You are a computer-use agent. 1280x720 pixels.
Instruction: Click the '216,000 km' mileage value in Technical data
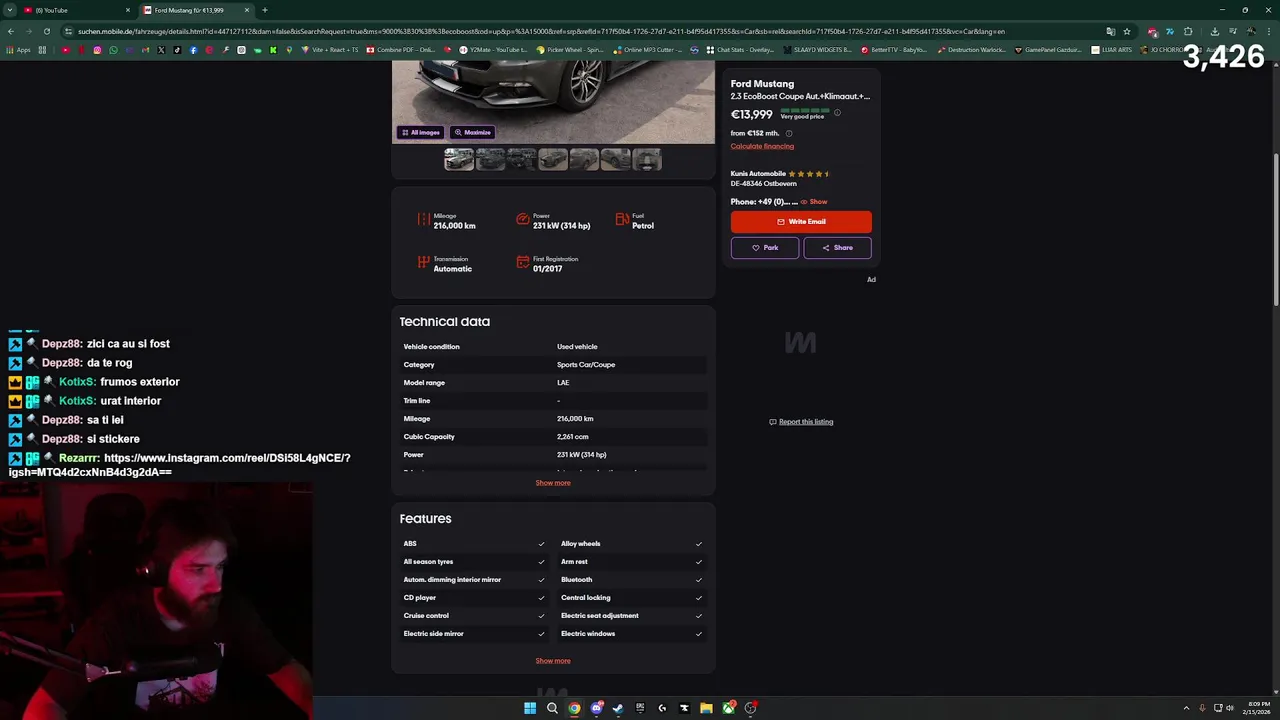(575, 419)
